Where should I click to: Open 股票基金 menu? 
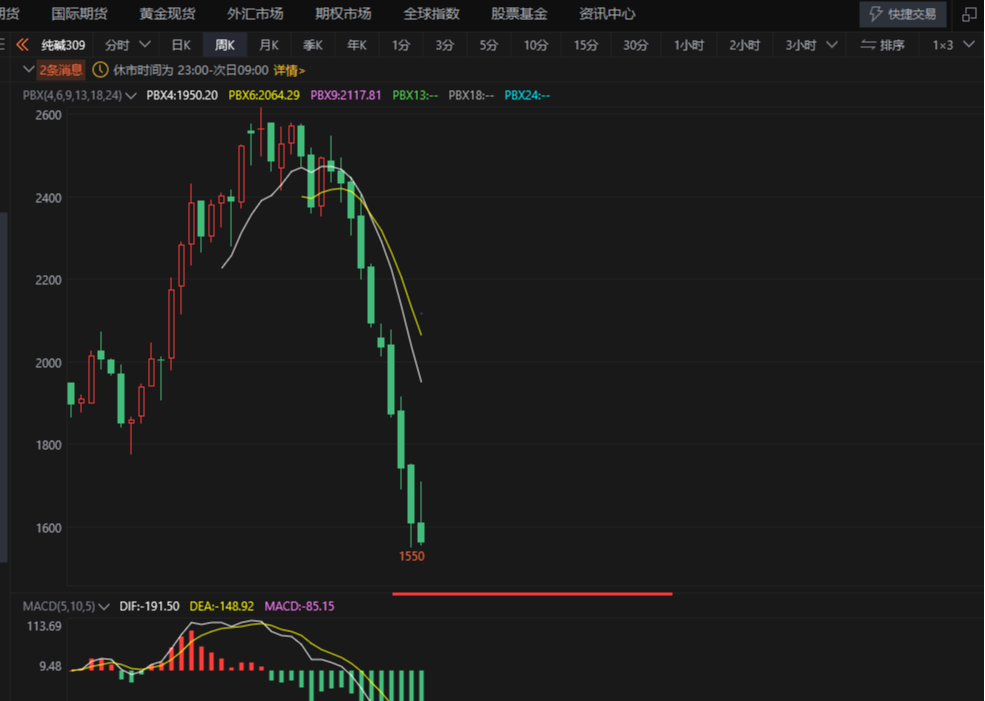pyautogui.click(x=519, y=13)
